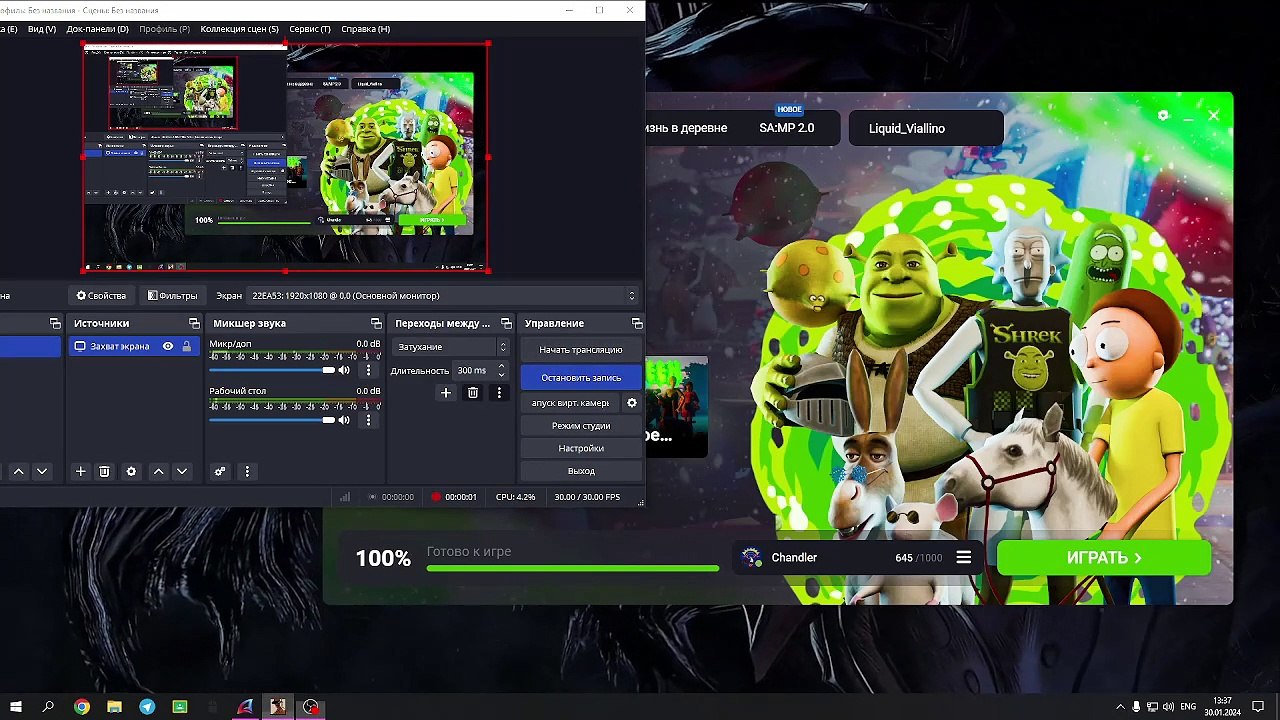This screenshot has height=720, width=1280.
Task: Open source Свойства properties button
Action: click(x=102, y=296)
